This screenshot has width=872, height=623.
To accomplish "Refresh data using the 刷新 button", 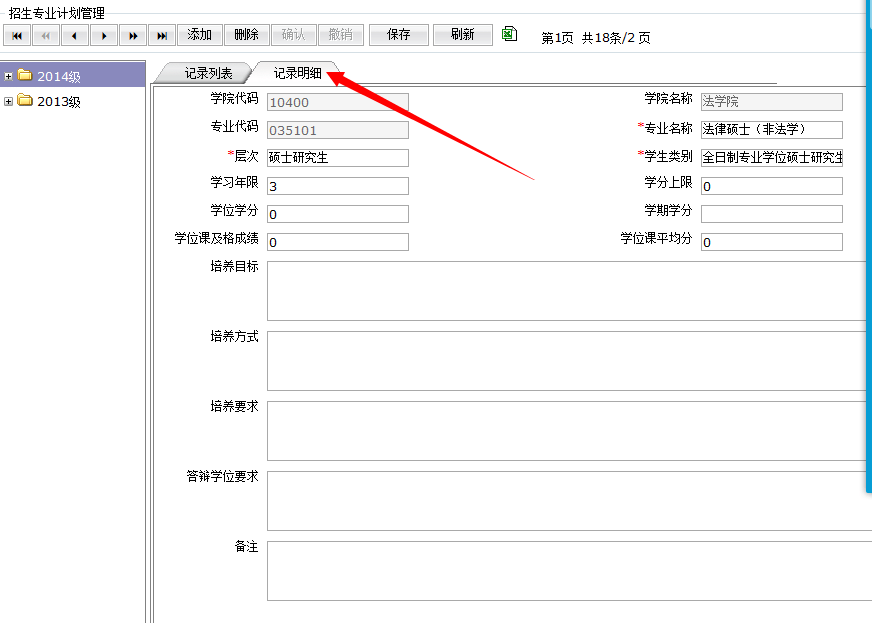I will point(462,35).
